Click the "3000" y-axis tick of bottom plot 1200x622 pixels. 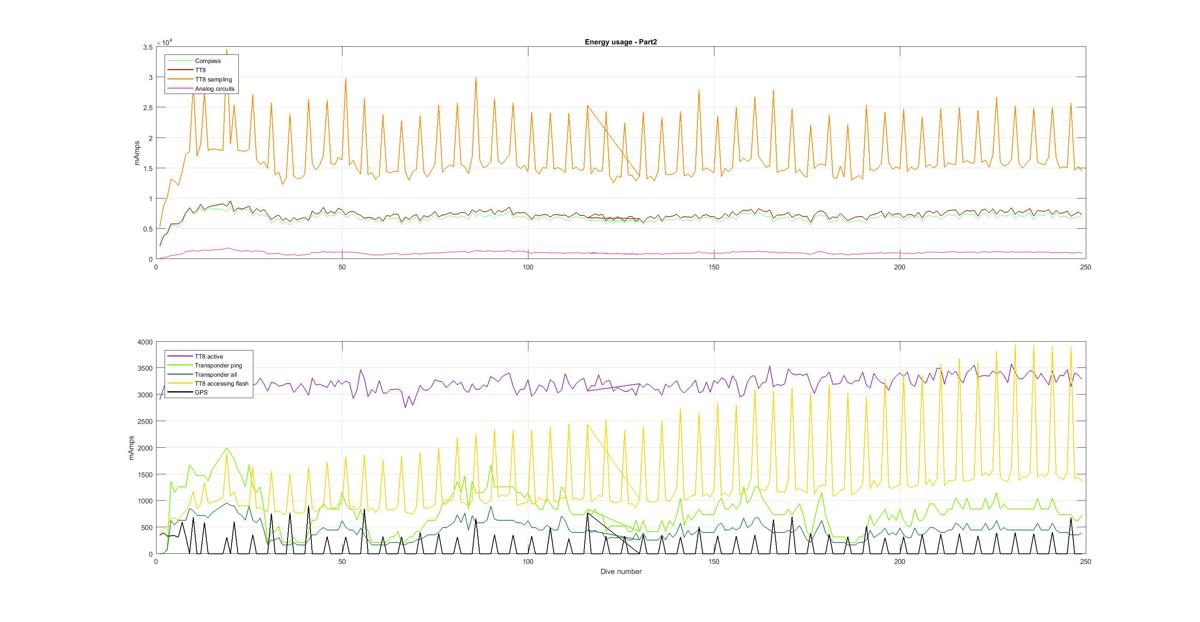pos(145,395)
